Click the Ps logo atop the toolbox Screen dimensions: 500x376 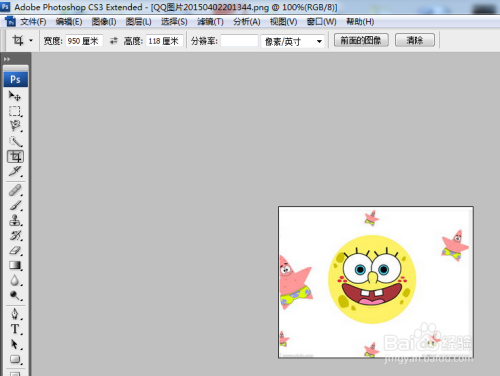pyautogui.click(x=15, y=79)
